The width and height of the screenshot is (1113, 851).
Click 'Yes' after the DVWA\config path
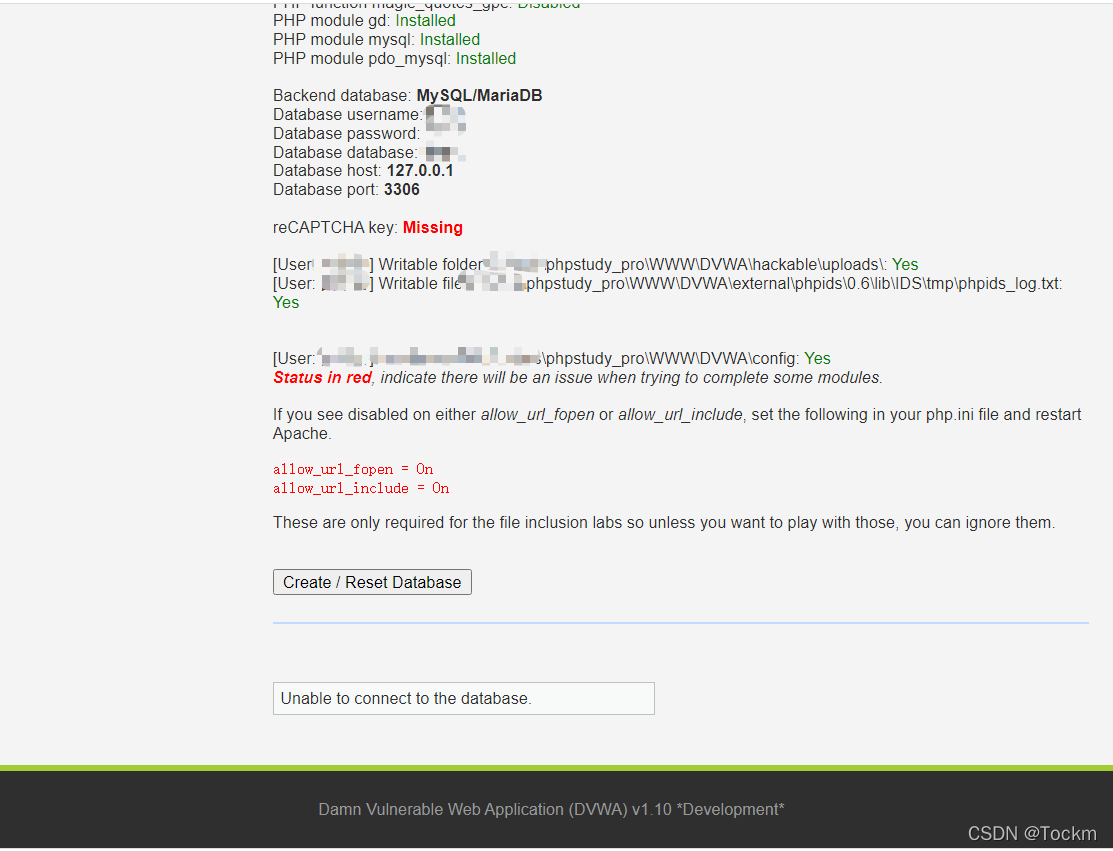tap(817, 358)
